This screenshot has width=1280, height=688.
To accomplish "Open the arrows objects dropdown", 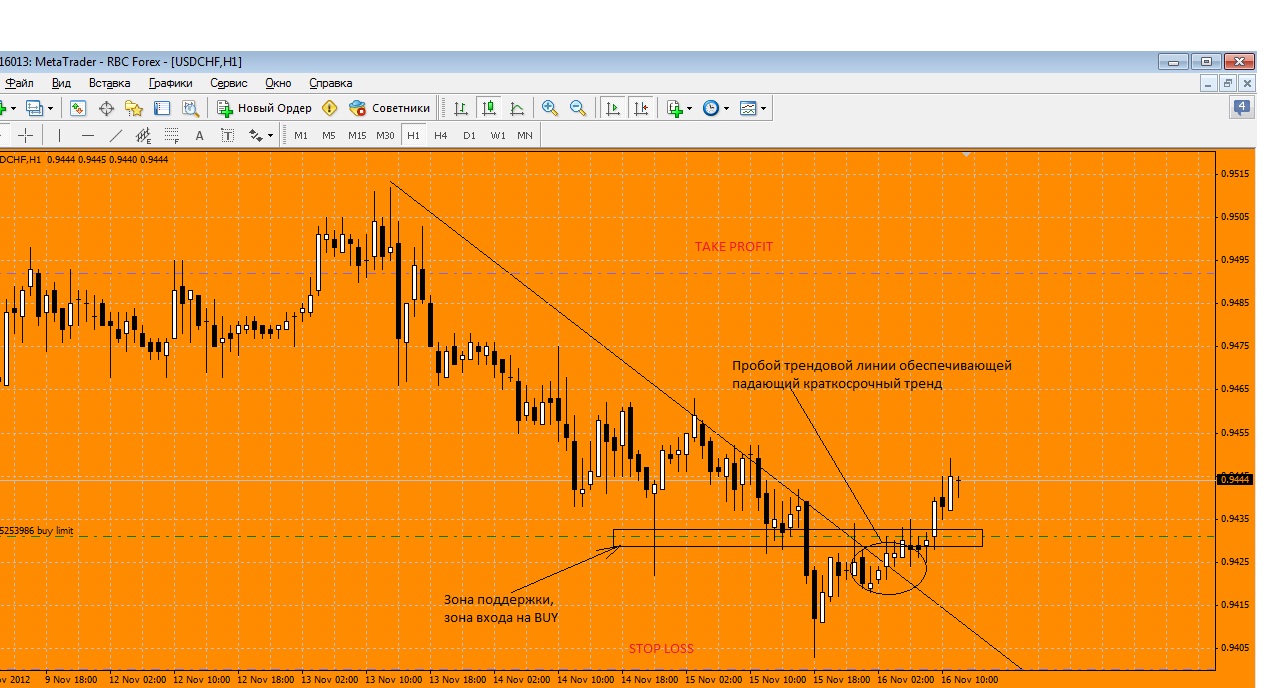I will click(261, 135).
